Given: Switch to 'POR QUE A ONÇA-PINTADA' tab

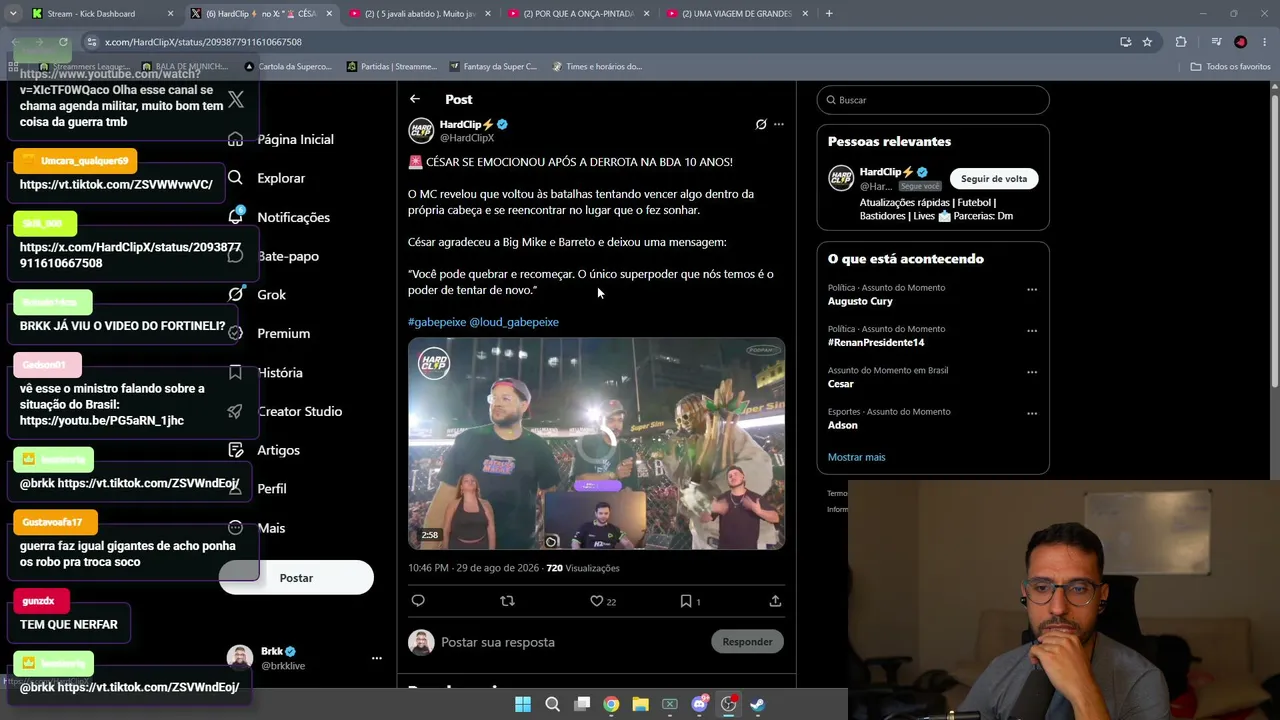Looking at the screenshot, I should (577, 14).
